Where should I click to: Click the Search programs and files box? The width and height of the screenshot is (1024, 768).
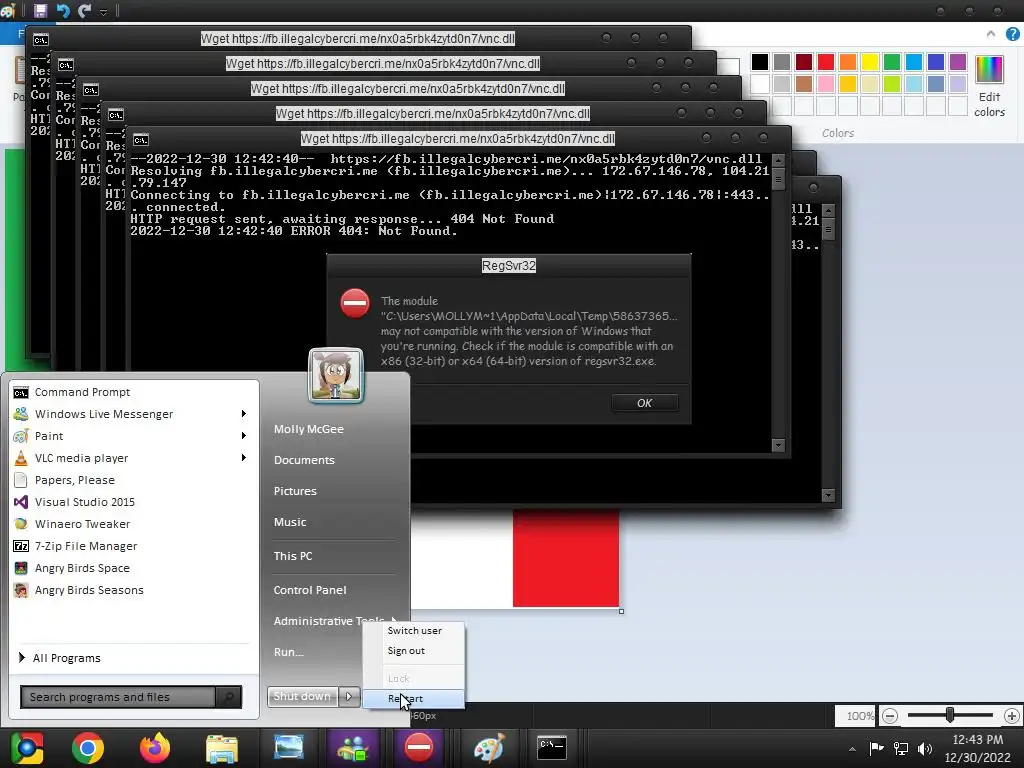click(118, 697)
